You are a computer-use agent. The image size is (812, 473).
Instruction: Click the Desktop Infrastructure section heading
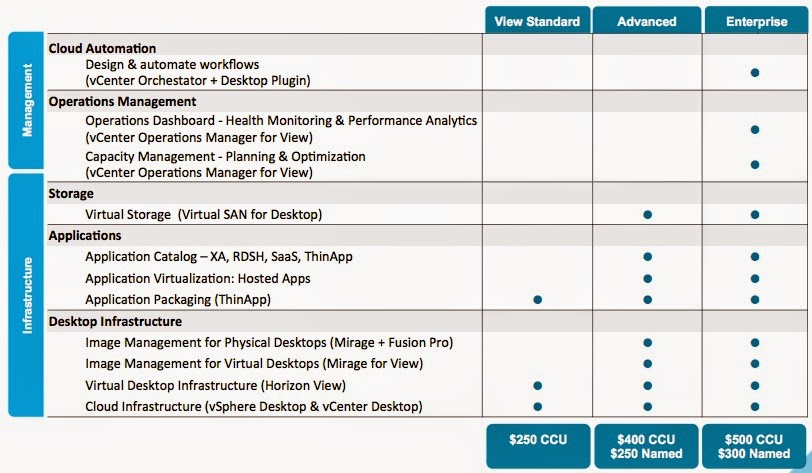[115, 321]
